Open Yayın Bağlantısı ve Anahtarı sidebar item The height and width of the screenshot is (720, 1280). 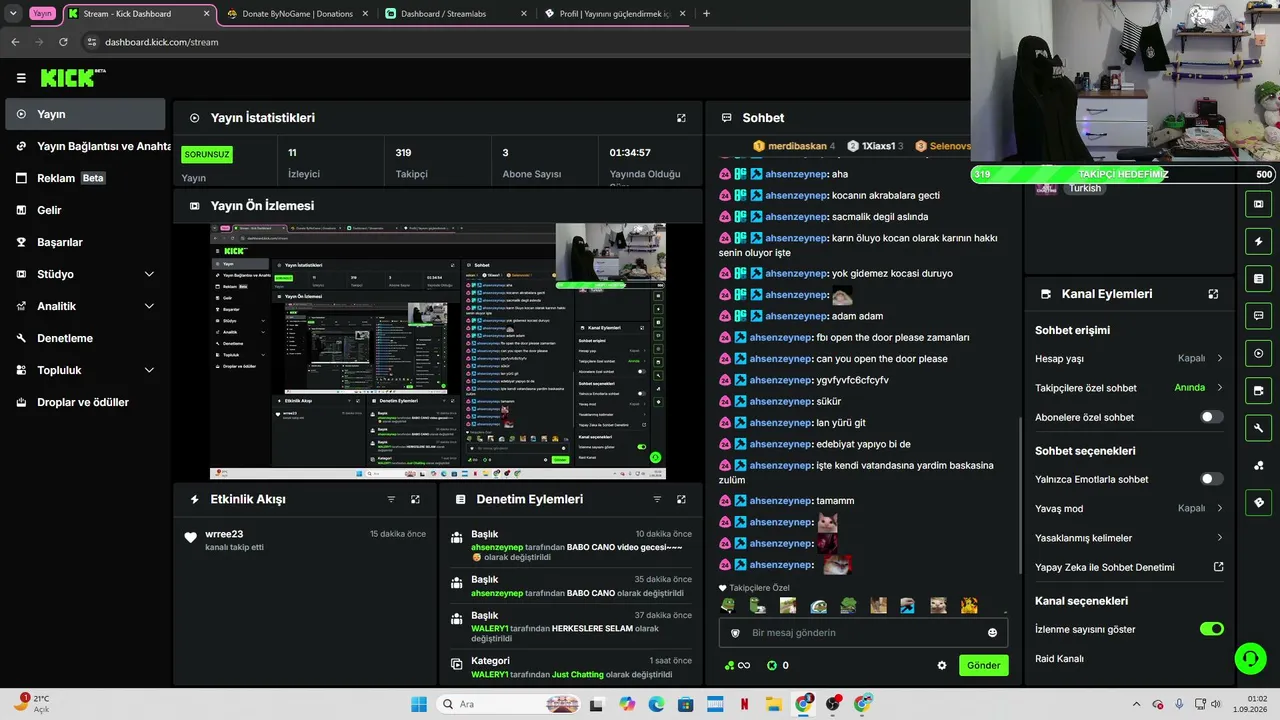[86, 146]
